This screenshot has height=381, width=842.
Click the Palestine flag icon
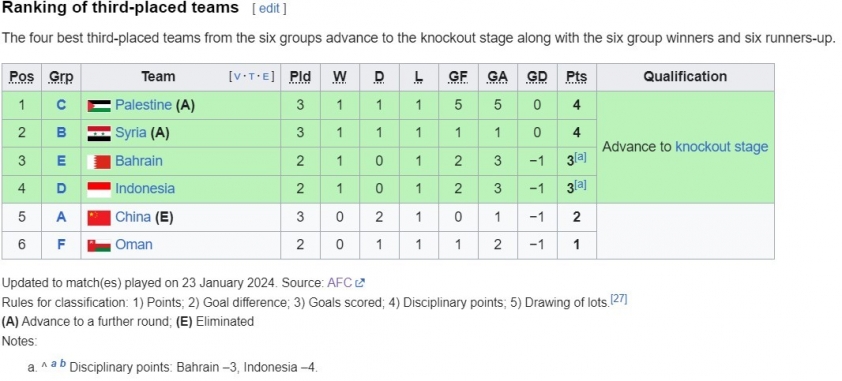(x=99, y=105)
